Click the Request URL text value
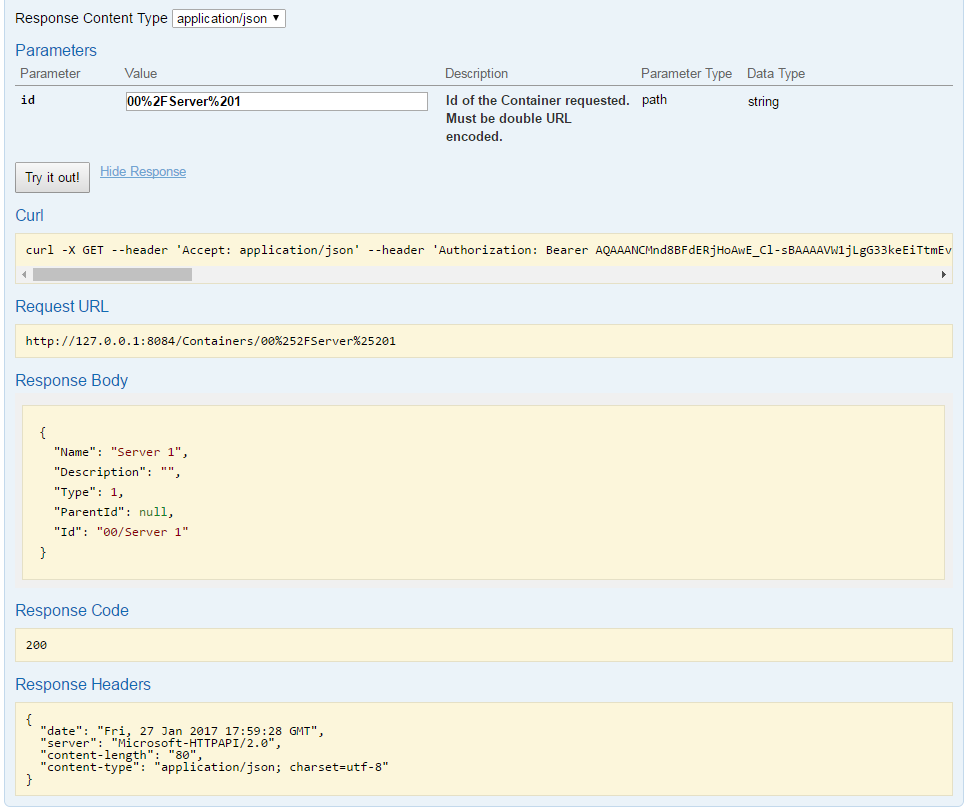Viewport: 972px width, 812px height. tap(211, 341)
